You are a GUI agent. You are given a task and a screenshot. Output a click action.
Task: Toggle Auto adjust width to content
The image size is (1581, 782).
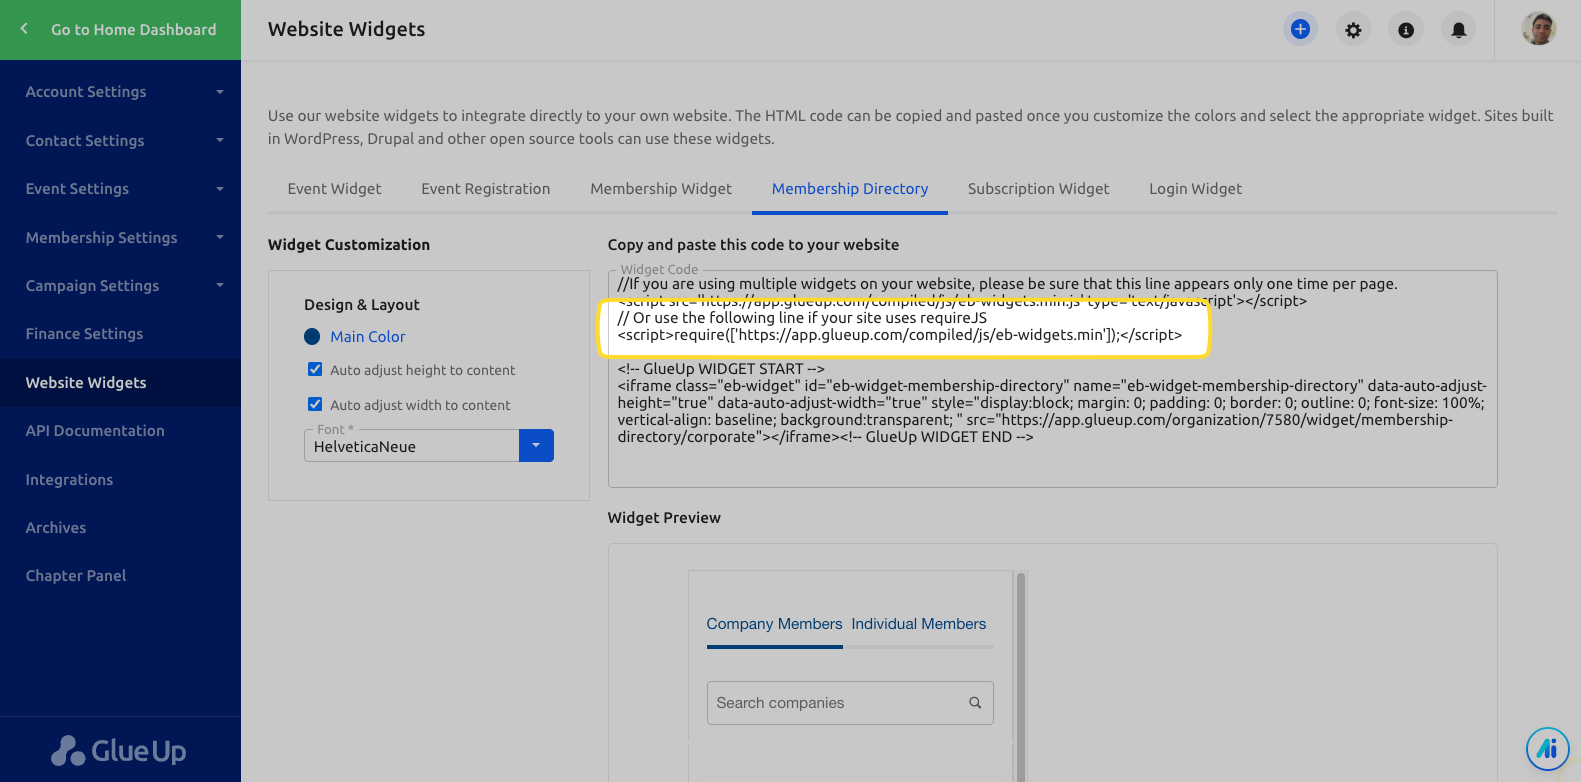point(315,404)
